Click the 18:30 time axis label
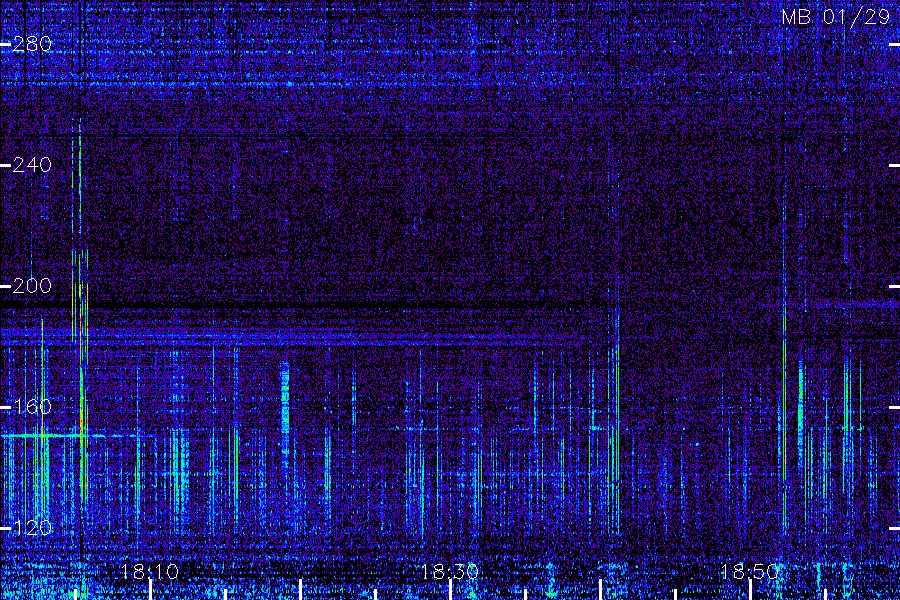This screenshot has width=900, height=600. click(450, 572)
